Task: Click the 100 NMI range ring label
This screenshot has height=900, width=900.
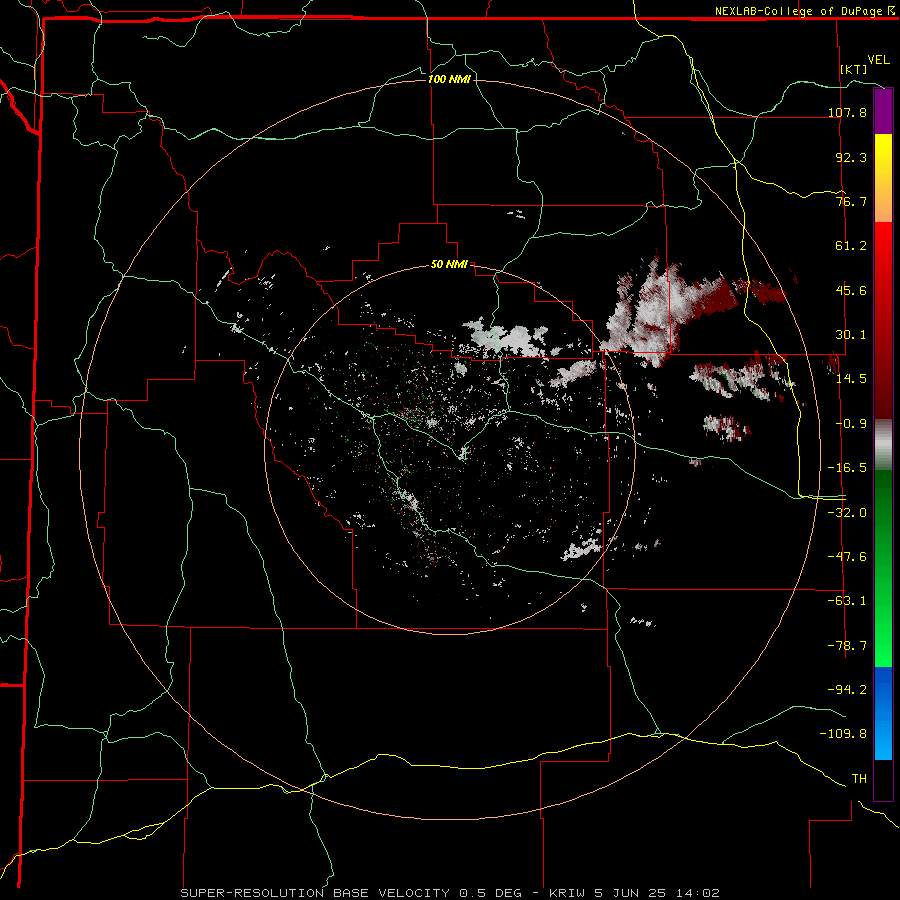Action: pos(449,79)
